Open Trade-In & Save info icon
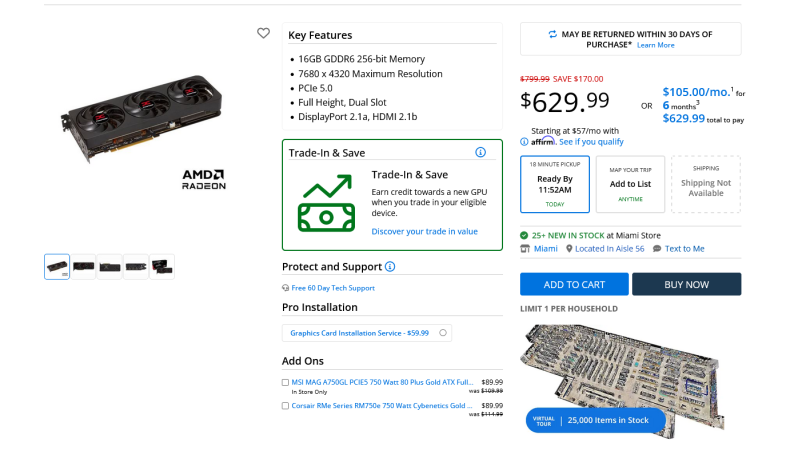Screen dimensions: 810x463 coord(480,152)
